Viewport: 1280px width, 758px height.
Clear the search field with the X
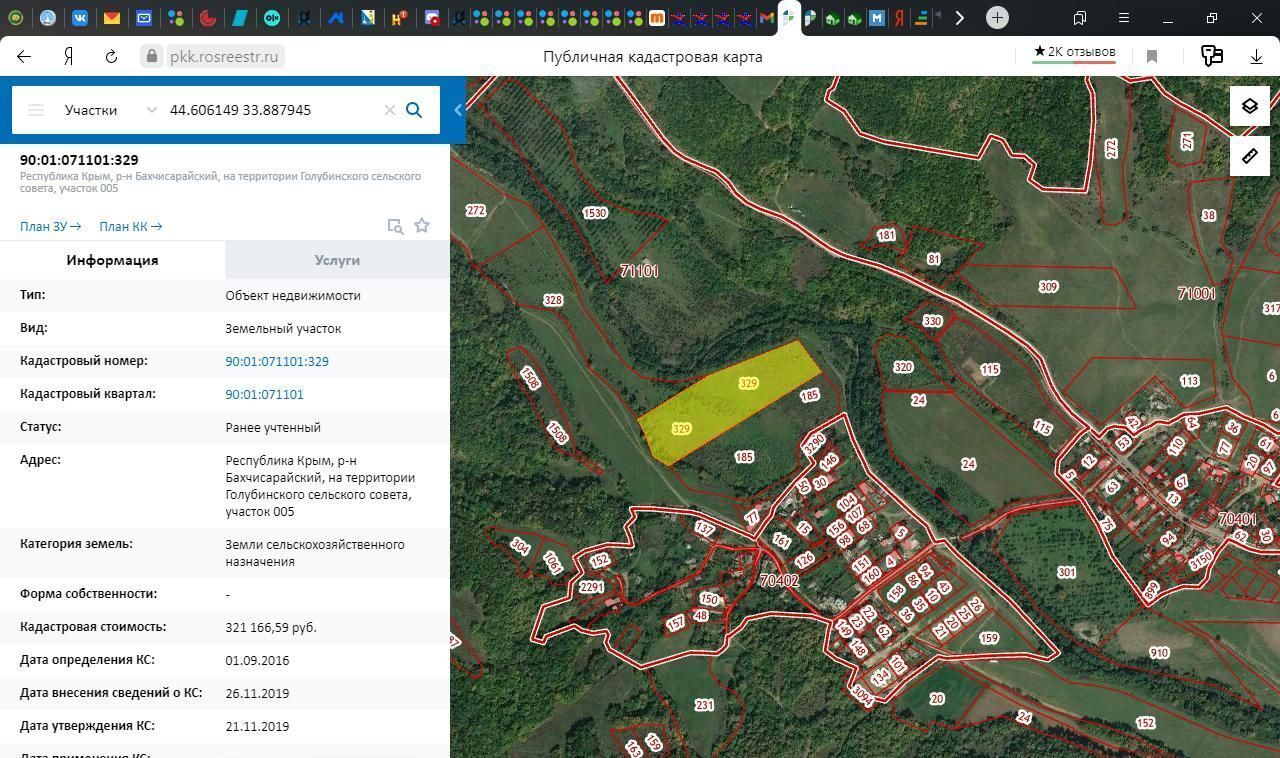[390, 110]
